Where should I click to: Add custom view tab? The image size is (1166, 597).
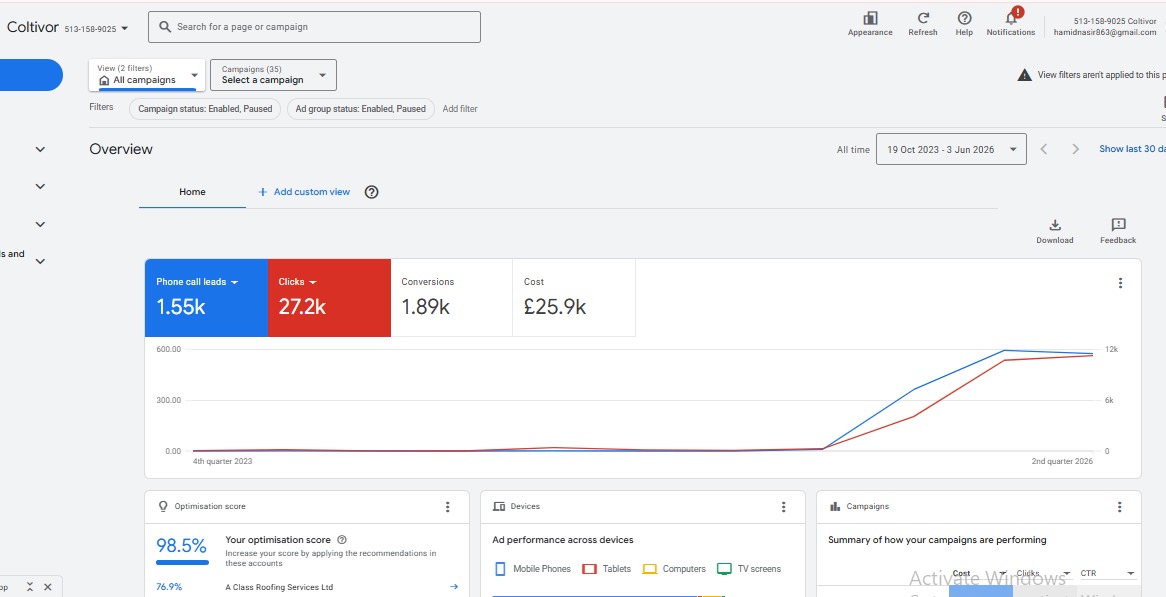[x=303, y=192]
